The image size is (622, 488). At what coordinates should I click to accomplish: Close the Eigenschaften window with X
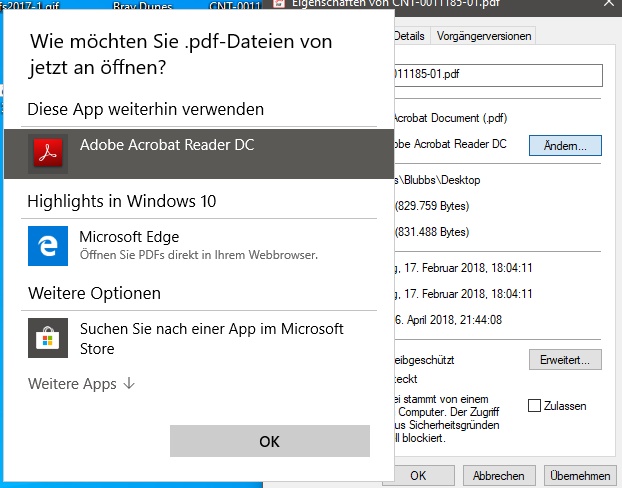coord(609,3)
